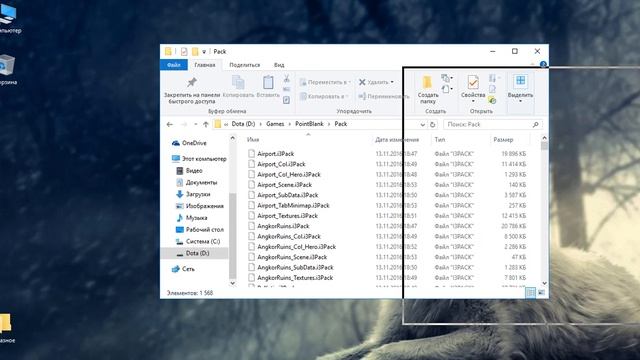Click the Up one level arrow

click(206, 124)
